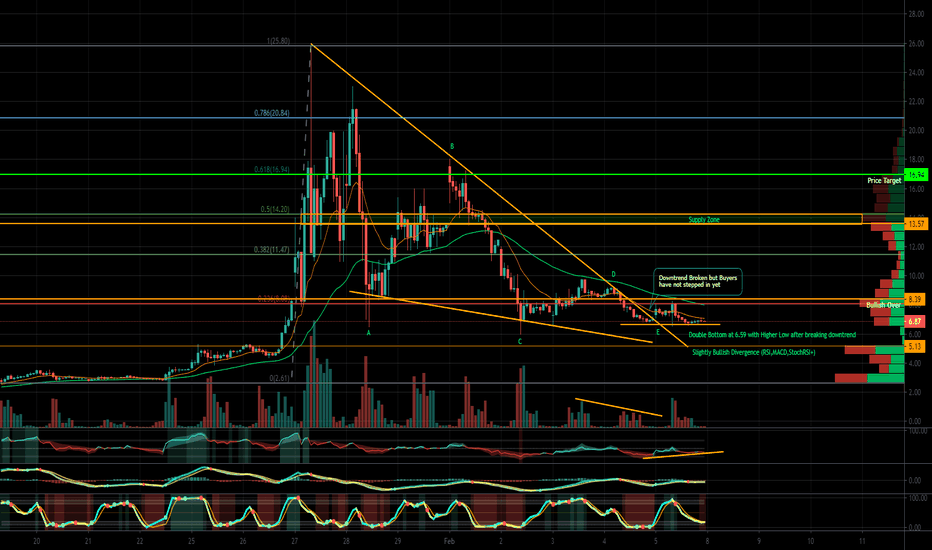Click wave label D
The image size is (932, 550).
click(613, 275)
